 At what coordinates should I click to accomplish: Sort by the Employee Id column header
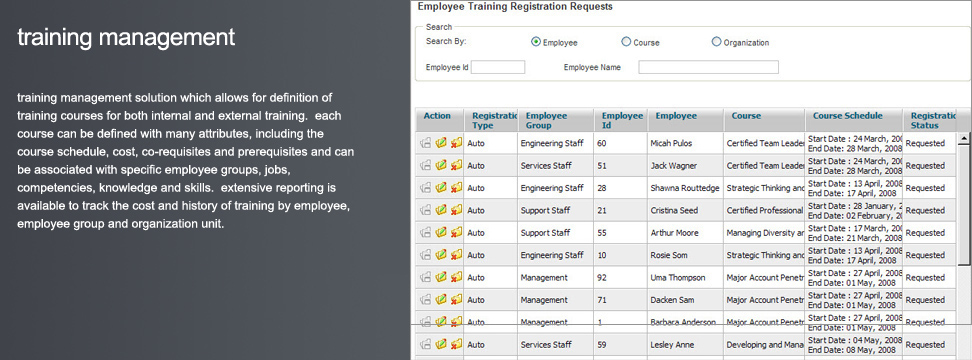point(621,120)
